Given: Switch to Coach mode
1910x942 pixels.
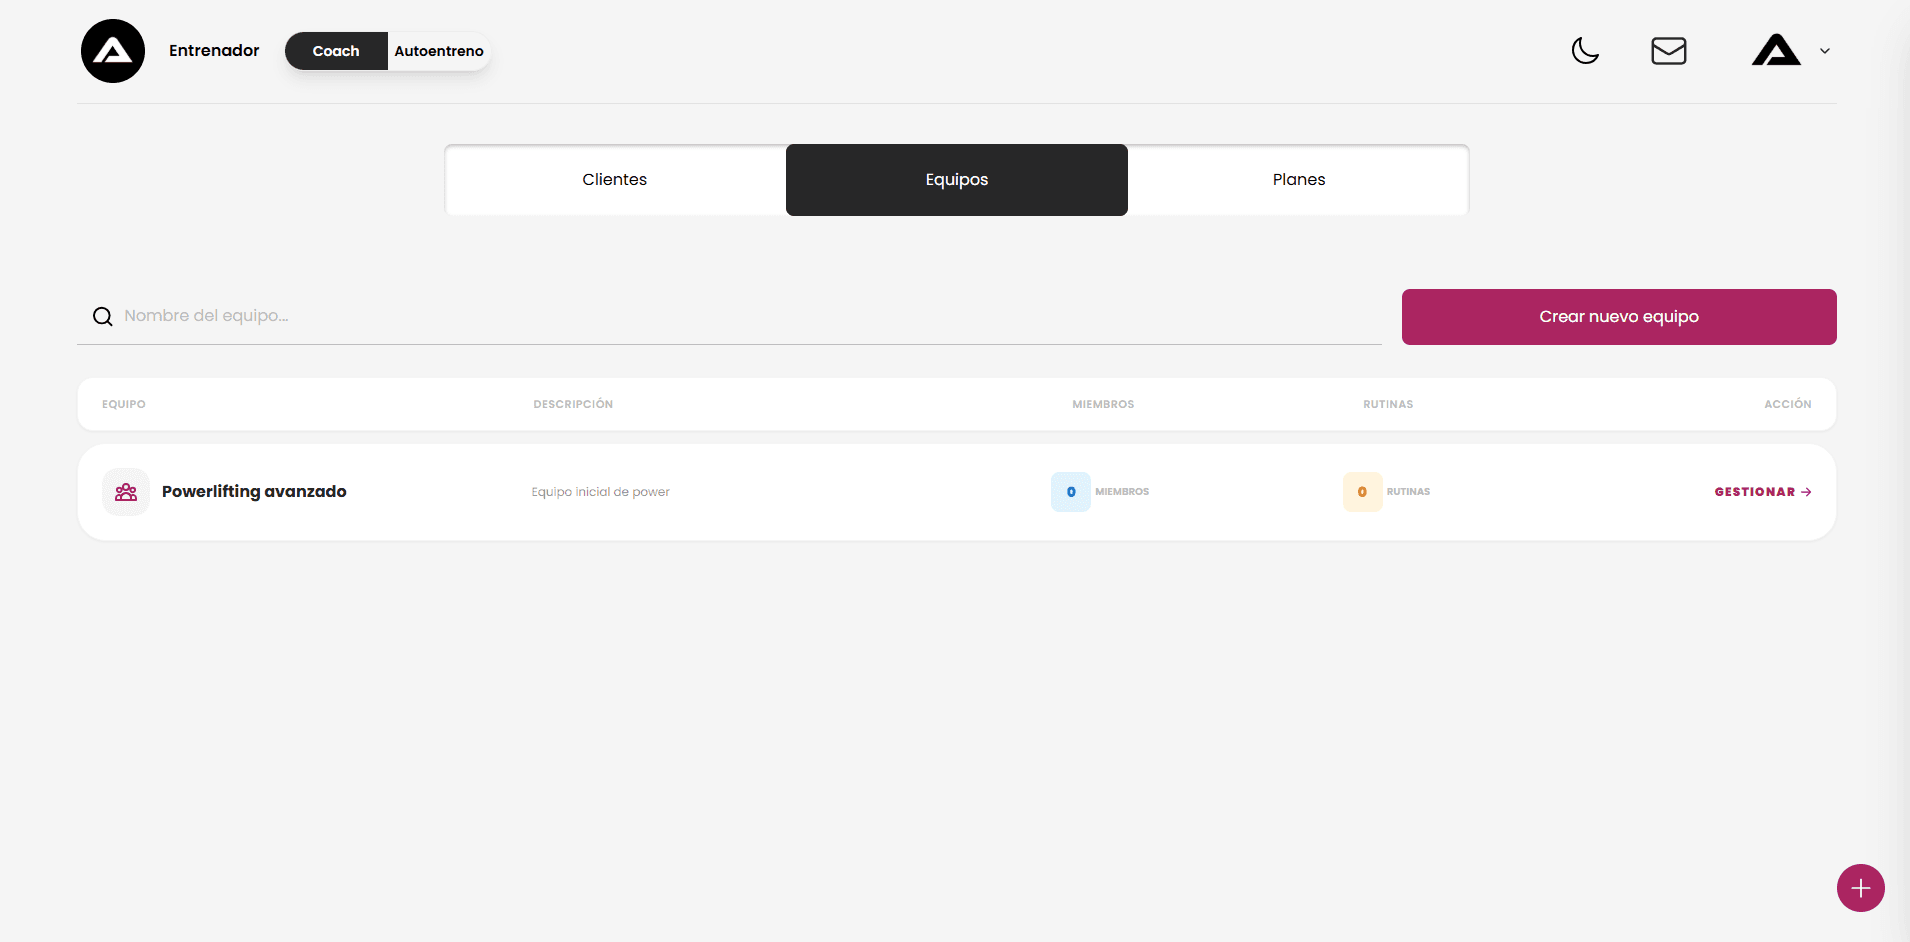Looking at the screenshot, I should [x=336, y=51].
